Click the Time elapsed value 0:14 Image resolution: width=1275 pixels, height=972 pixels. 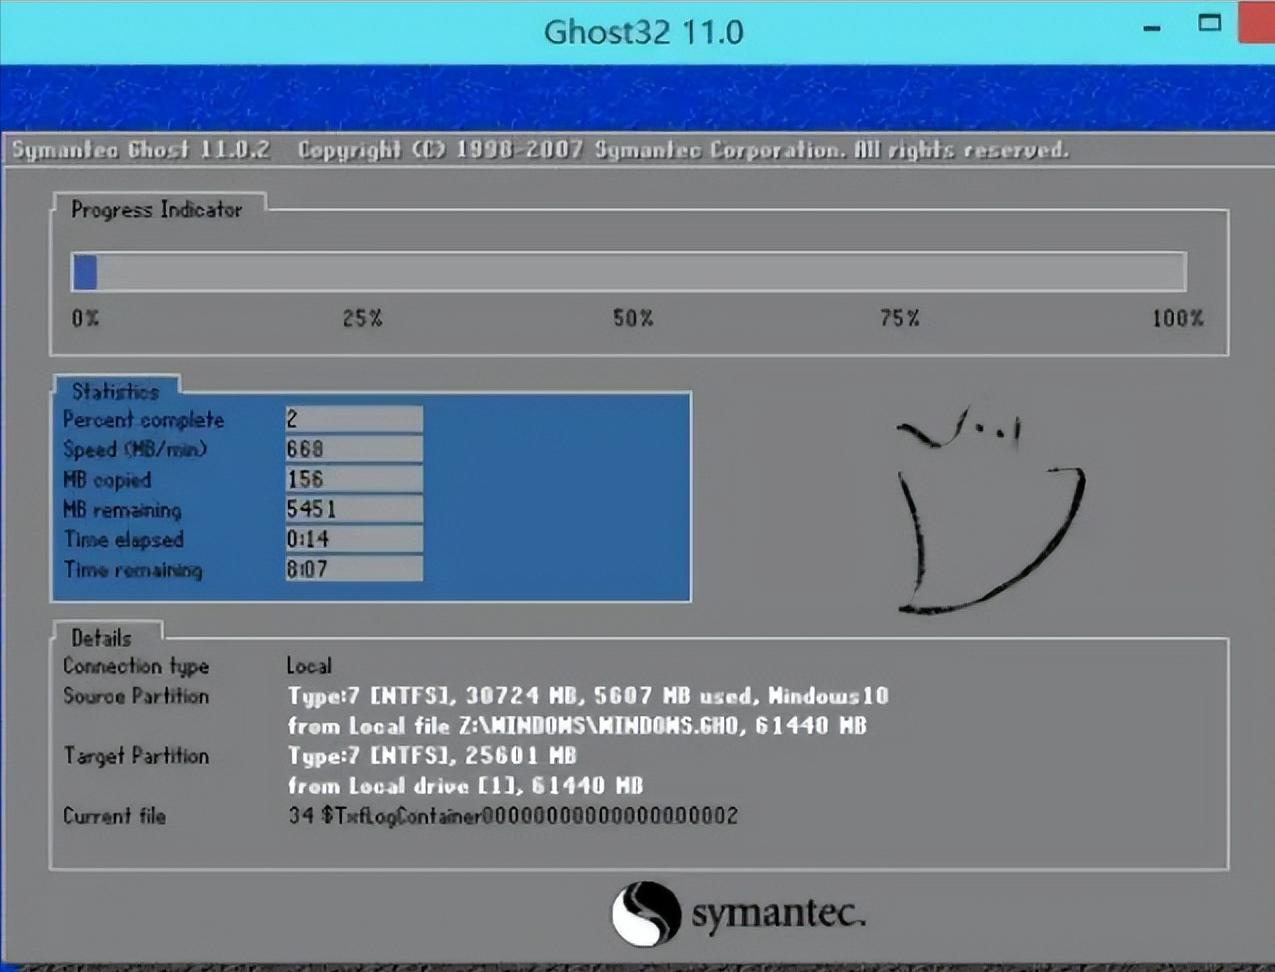tap(354, 539)
